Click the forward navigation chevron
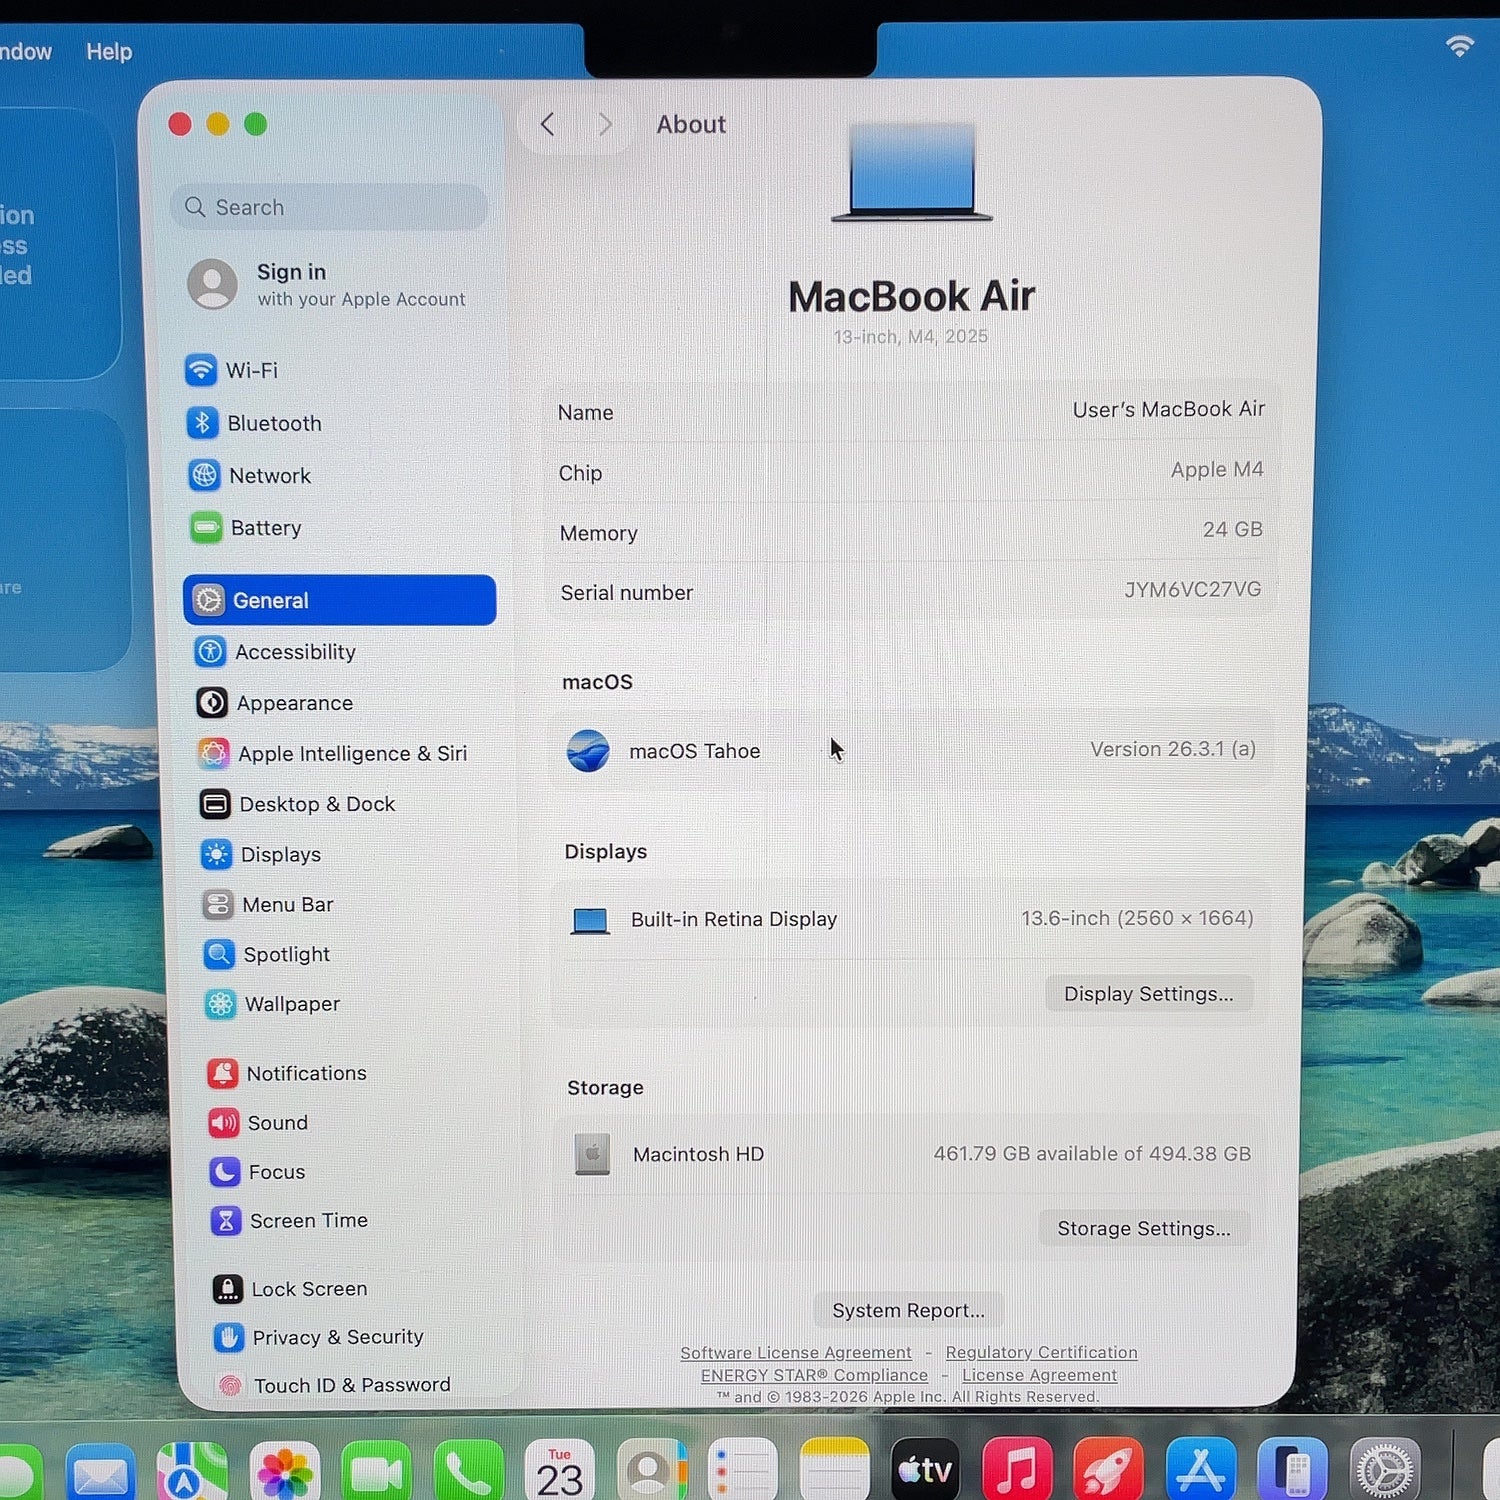This screenshot has height=1500, width=1500. click(x=605, y=124)
